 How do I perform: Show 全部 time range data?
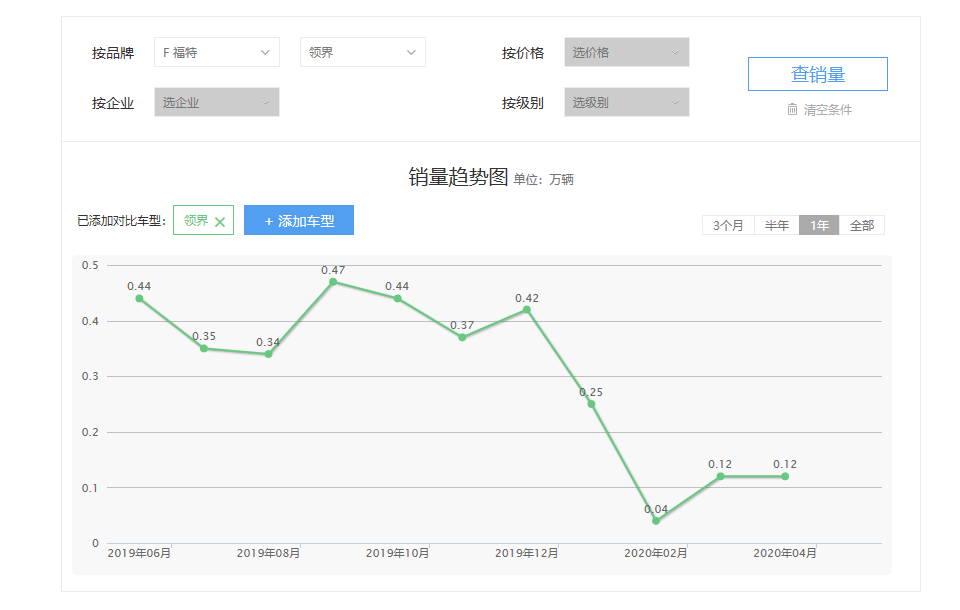coord(862,225)
